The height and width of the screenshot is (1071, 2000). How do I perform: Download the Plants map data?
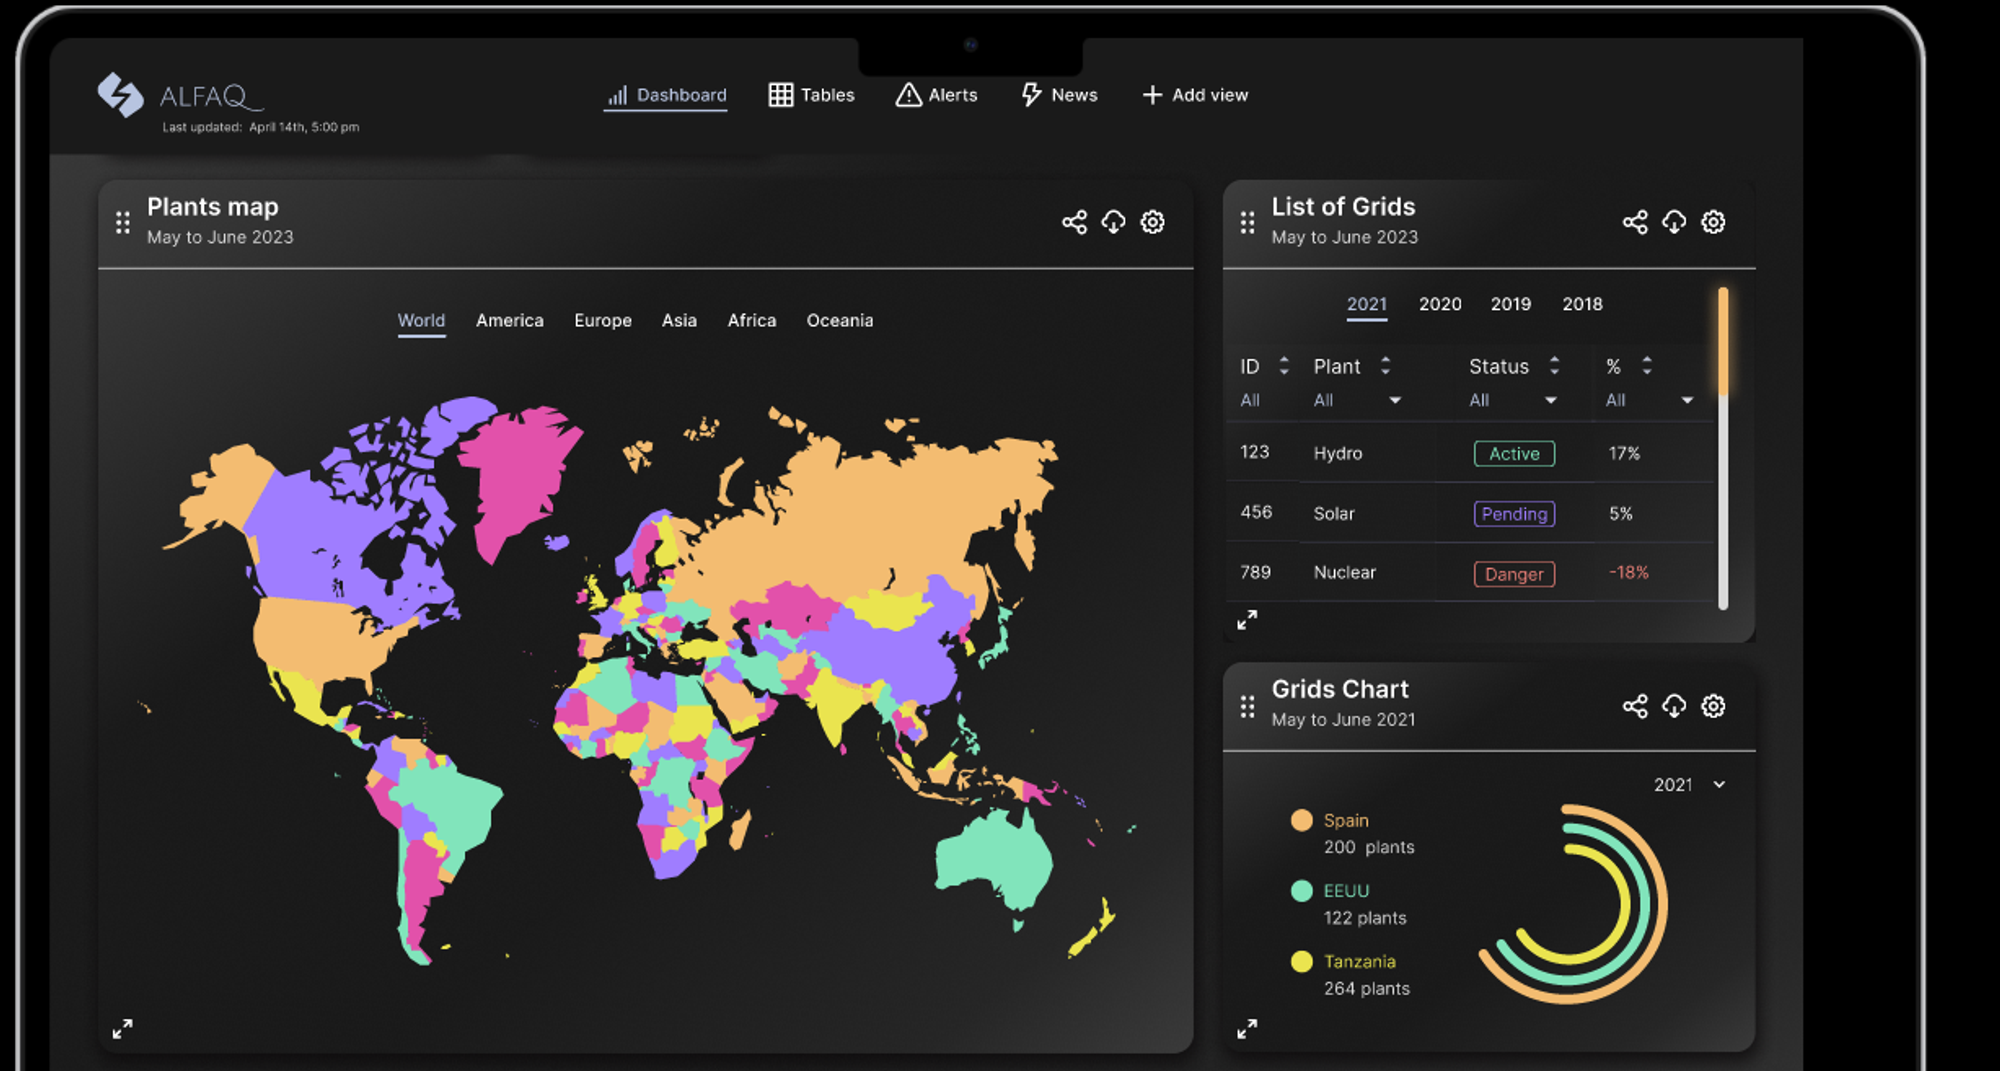(1114, 222)
